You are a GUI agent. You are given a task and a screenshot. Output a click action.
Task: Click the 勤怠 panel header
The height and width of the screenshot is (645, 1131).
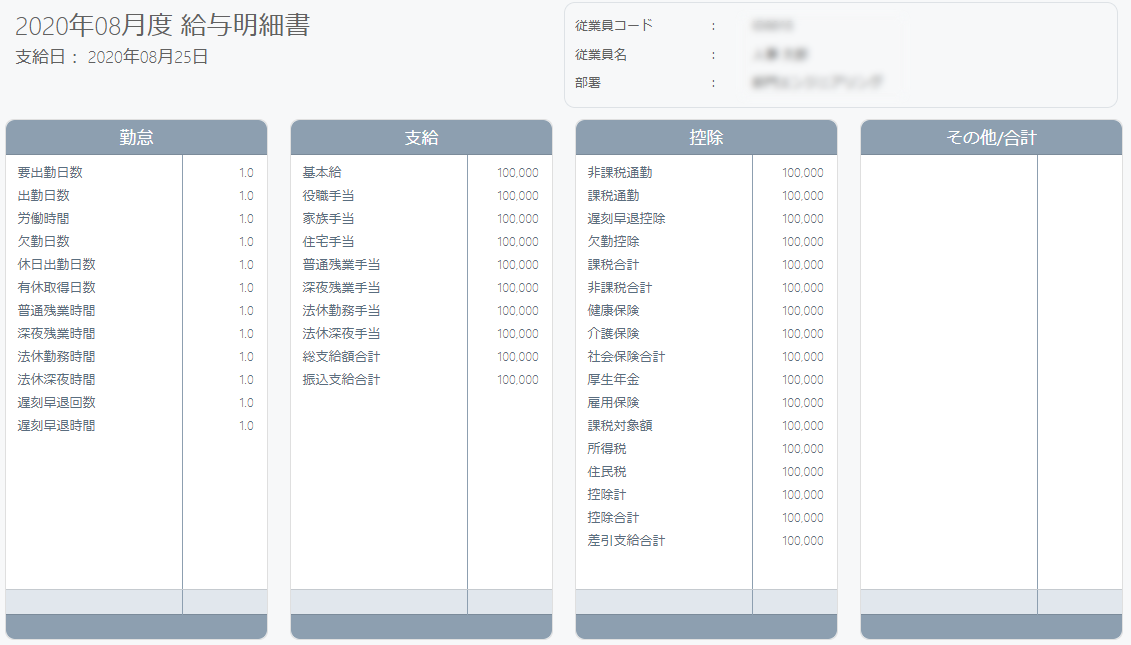pos(136,137)
